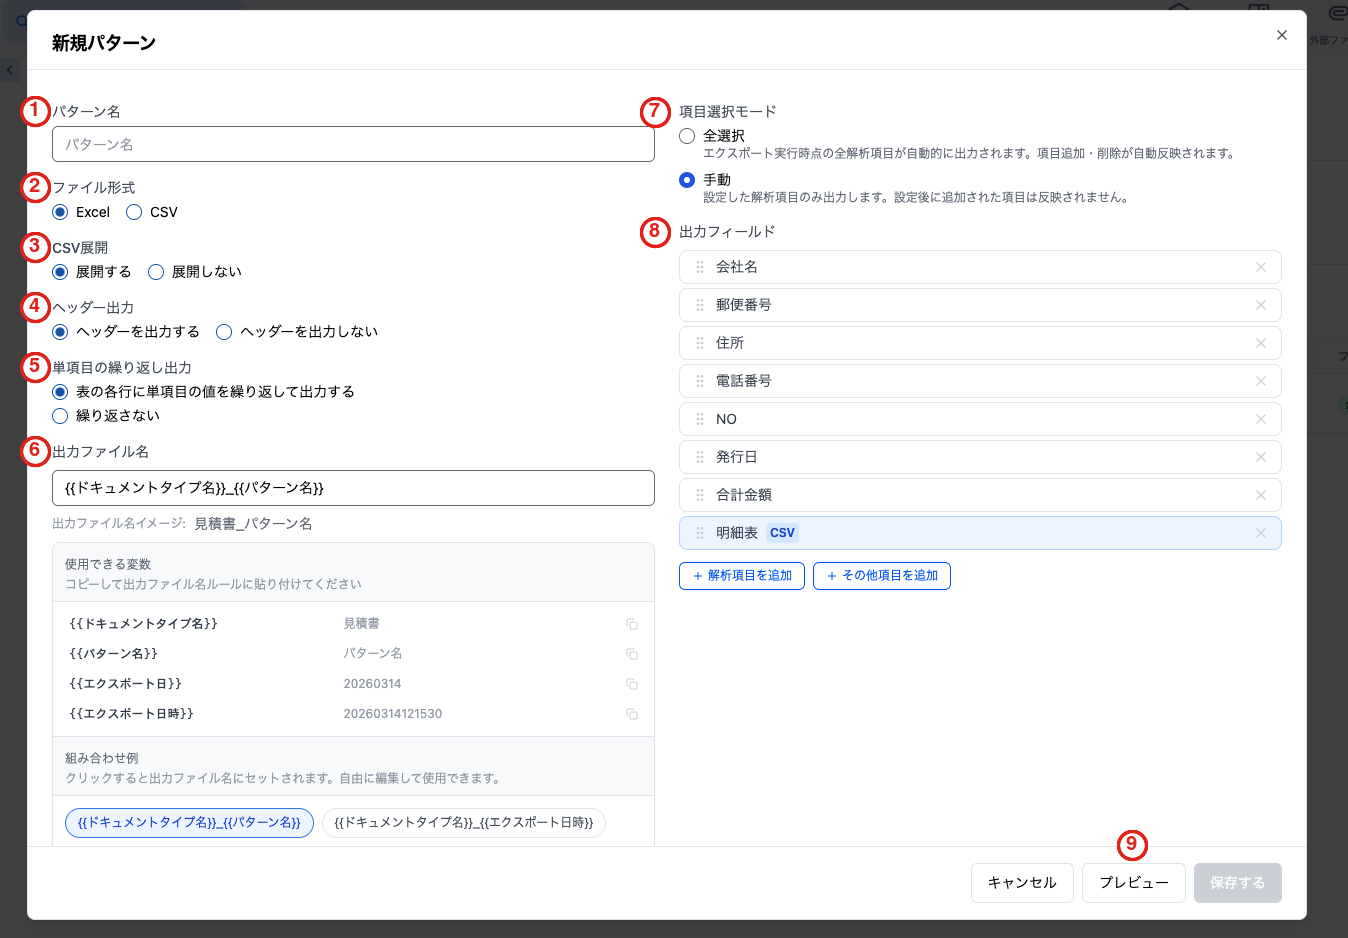The image size is (1348, 938).
Task: Grab the drag handle of 電話番号
Action: 700,381
